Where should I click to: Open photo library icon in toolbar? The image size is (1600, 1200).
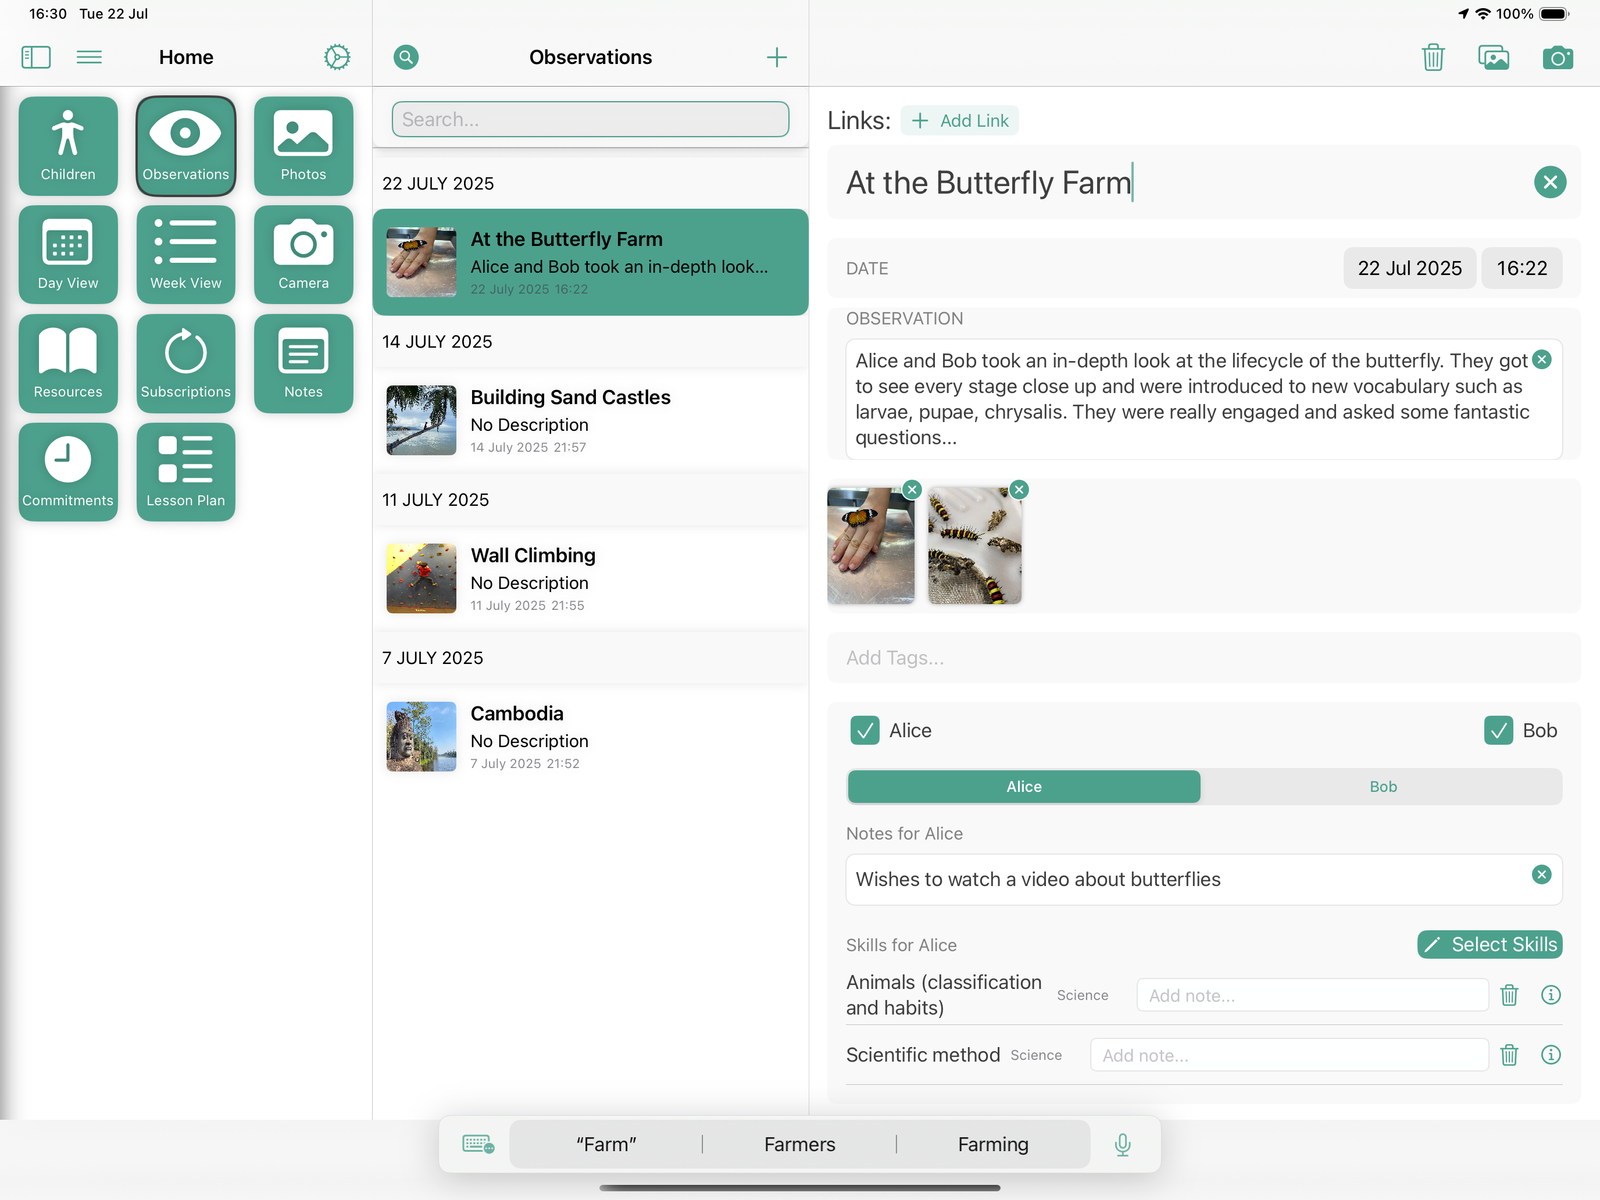pyautogui.click(x=1493, y=58)
